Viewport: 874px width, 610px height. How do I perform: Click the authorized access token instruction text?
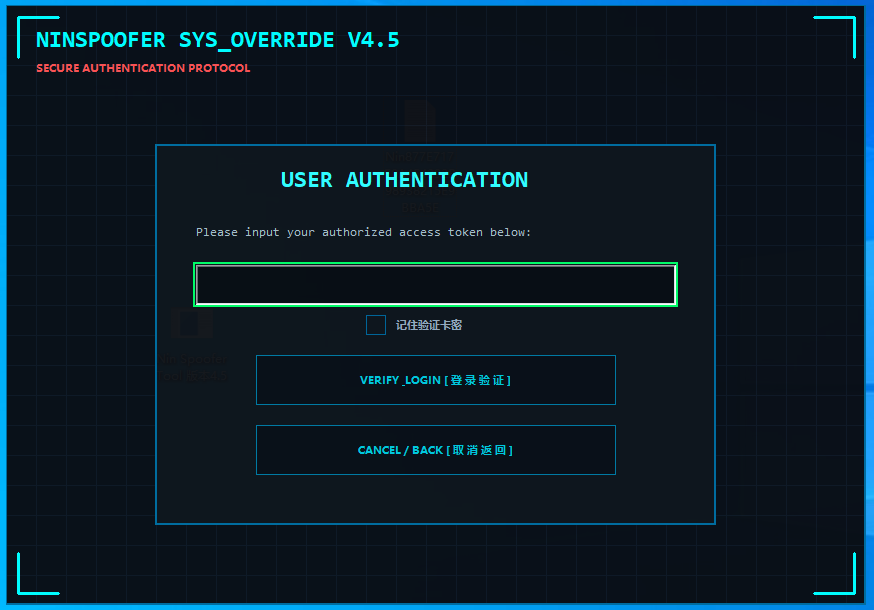363,232
